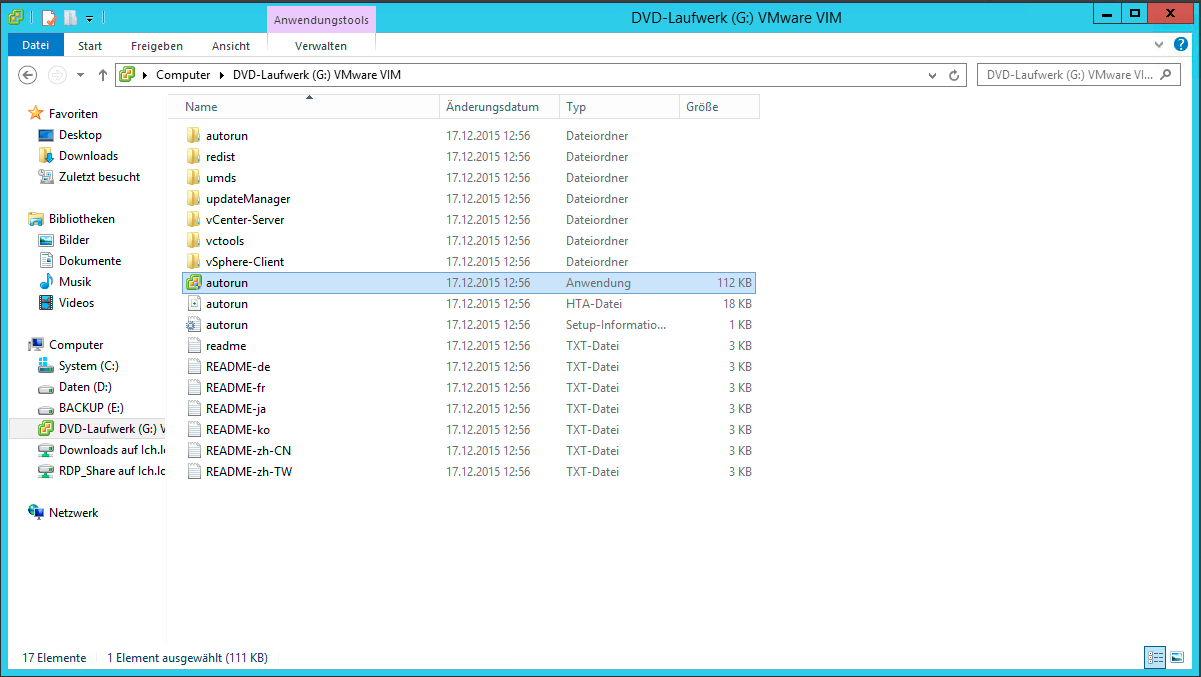This screenshot has height=677, width=1201.
Task: Sort by the Größe column header
Action: click(x=719, y=107)
